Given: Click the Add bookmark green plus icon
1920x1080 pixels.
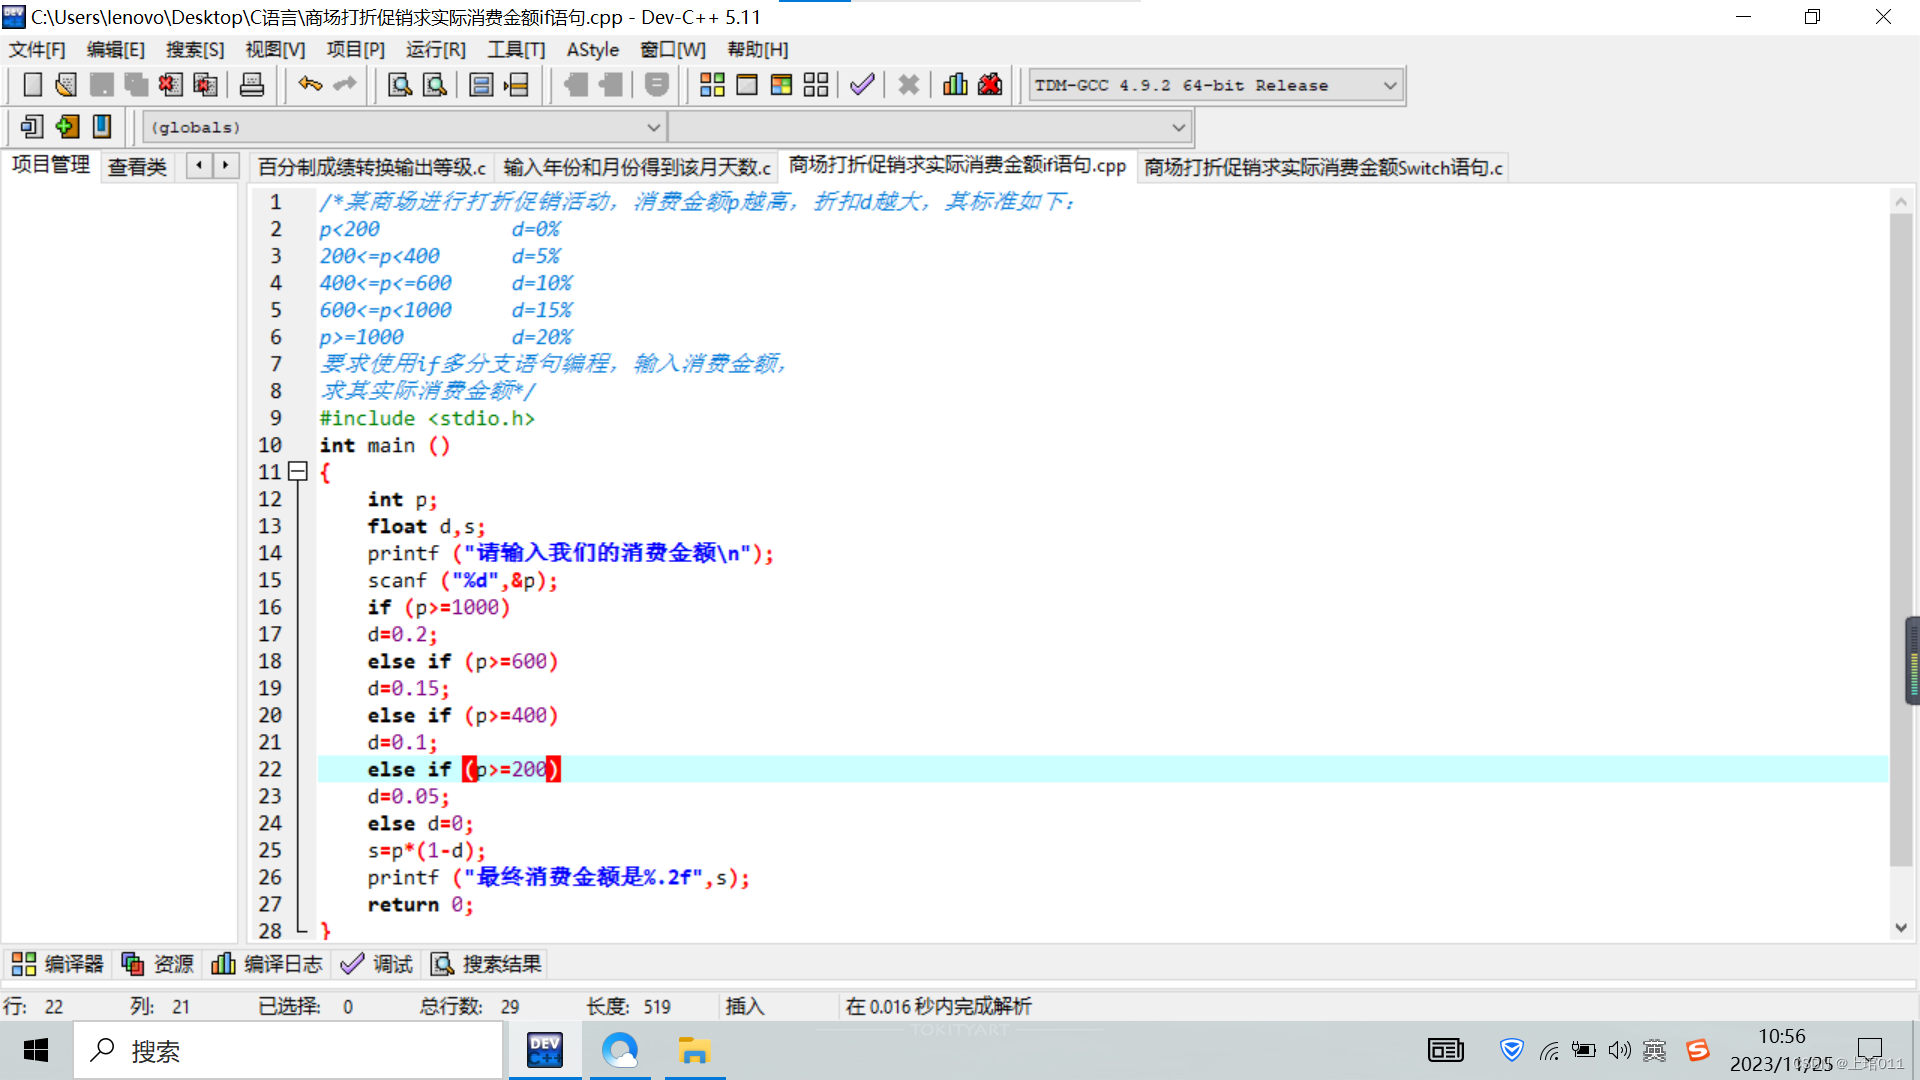Looking at the screenshot, I should point(67,127).
